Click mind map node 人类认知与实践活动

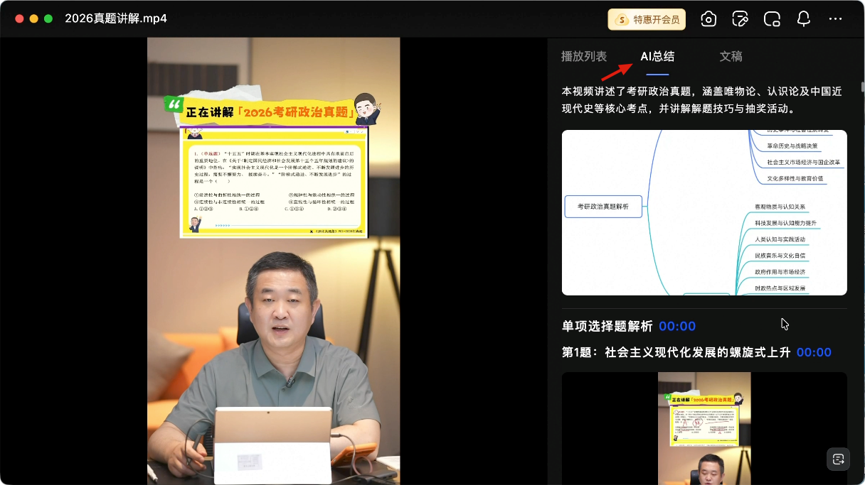coord(779,239)
